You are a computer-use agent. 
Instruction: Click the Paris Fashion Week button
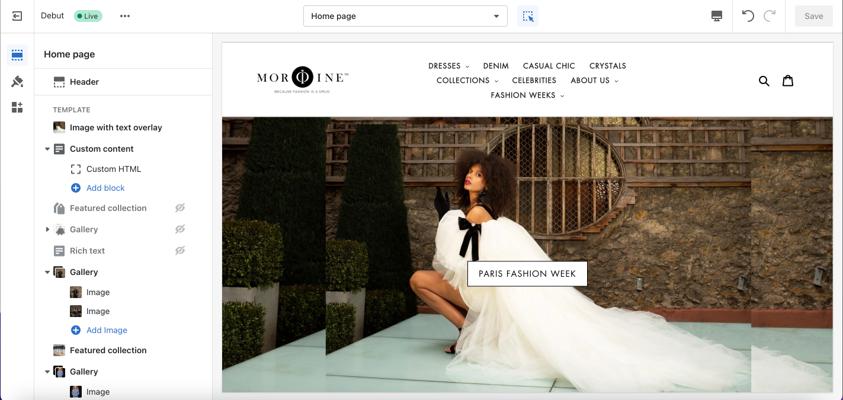(527, 273)
